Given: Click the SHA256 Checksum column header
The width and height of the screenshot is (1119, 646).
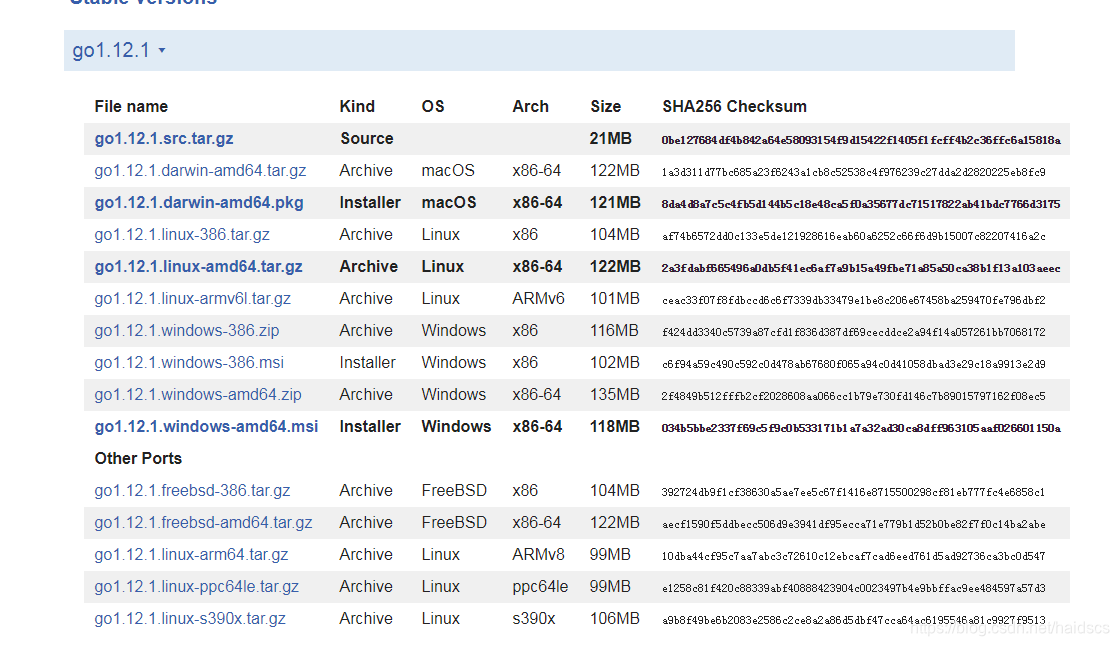Looking at the screenshot, I should pyautogui.click(x=734, y=106).
